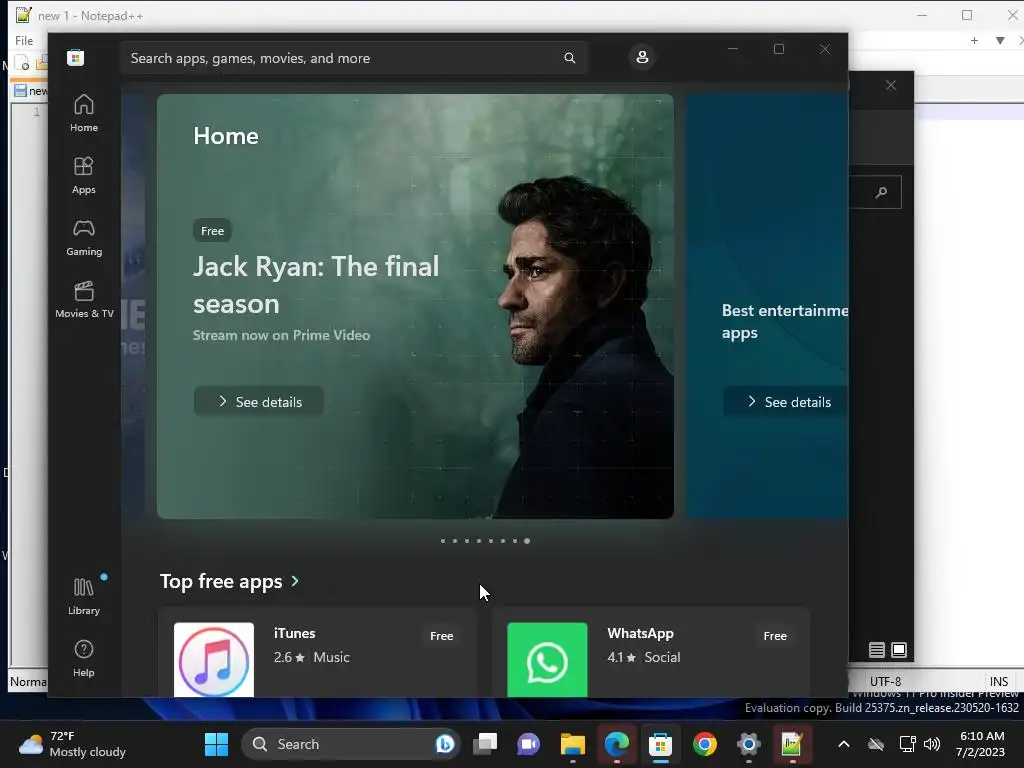Expand Top free apps list
The image size is (1024, 768).
[x=295, y=581]
